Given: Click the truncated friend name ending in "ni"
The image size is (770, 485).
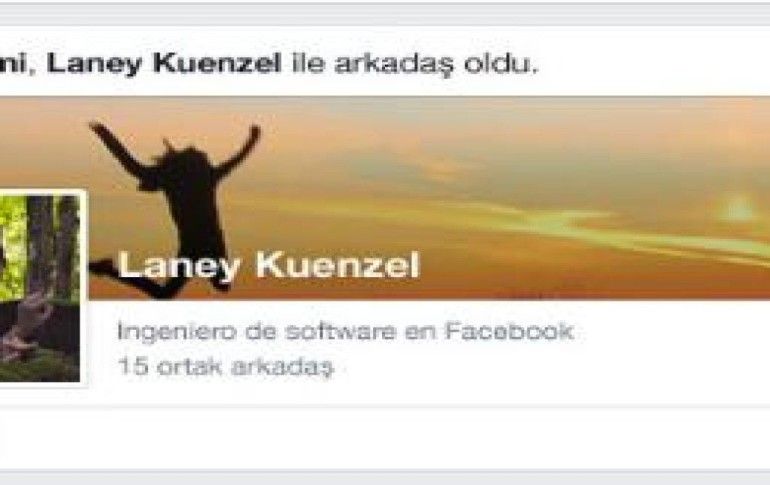Looking at the screenshot, I should tap(13, 64).
